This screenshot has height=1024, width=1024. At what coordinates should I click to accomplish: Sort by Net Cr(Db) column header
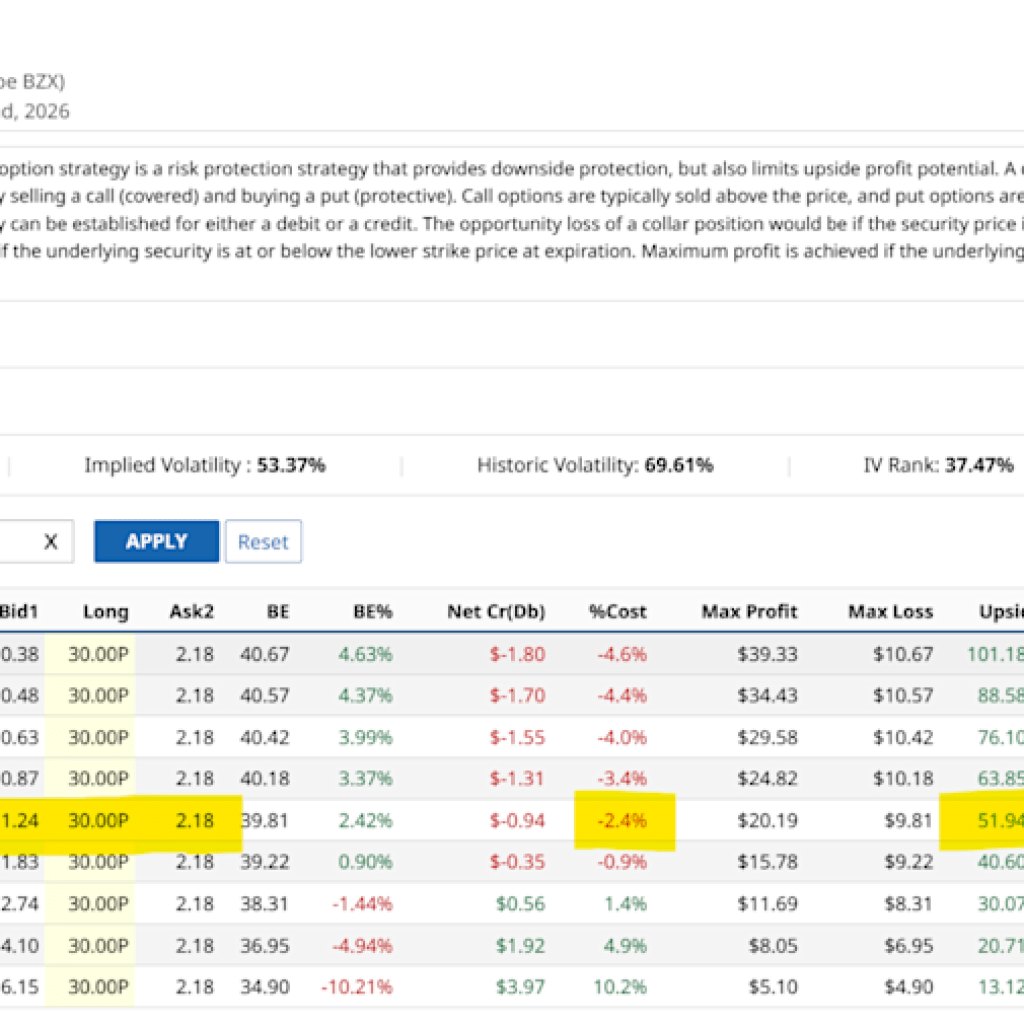click(x=495, y=611)
